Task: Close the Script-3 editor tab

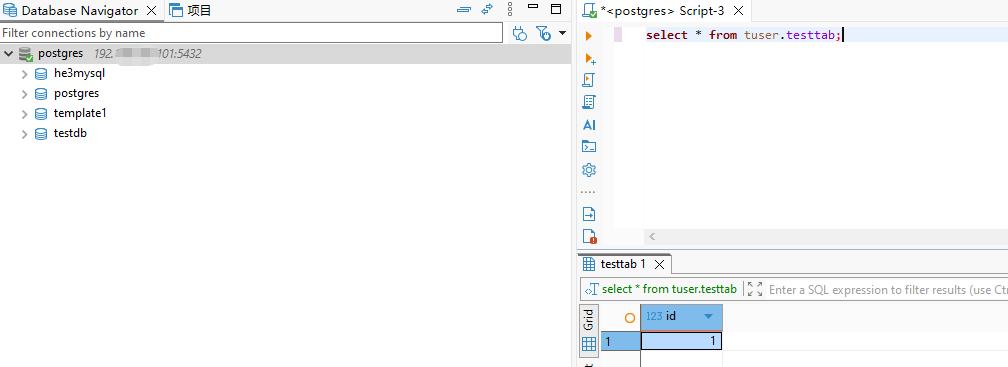Action: [x=739, y=10]
